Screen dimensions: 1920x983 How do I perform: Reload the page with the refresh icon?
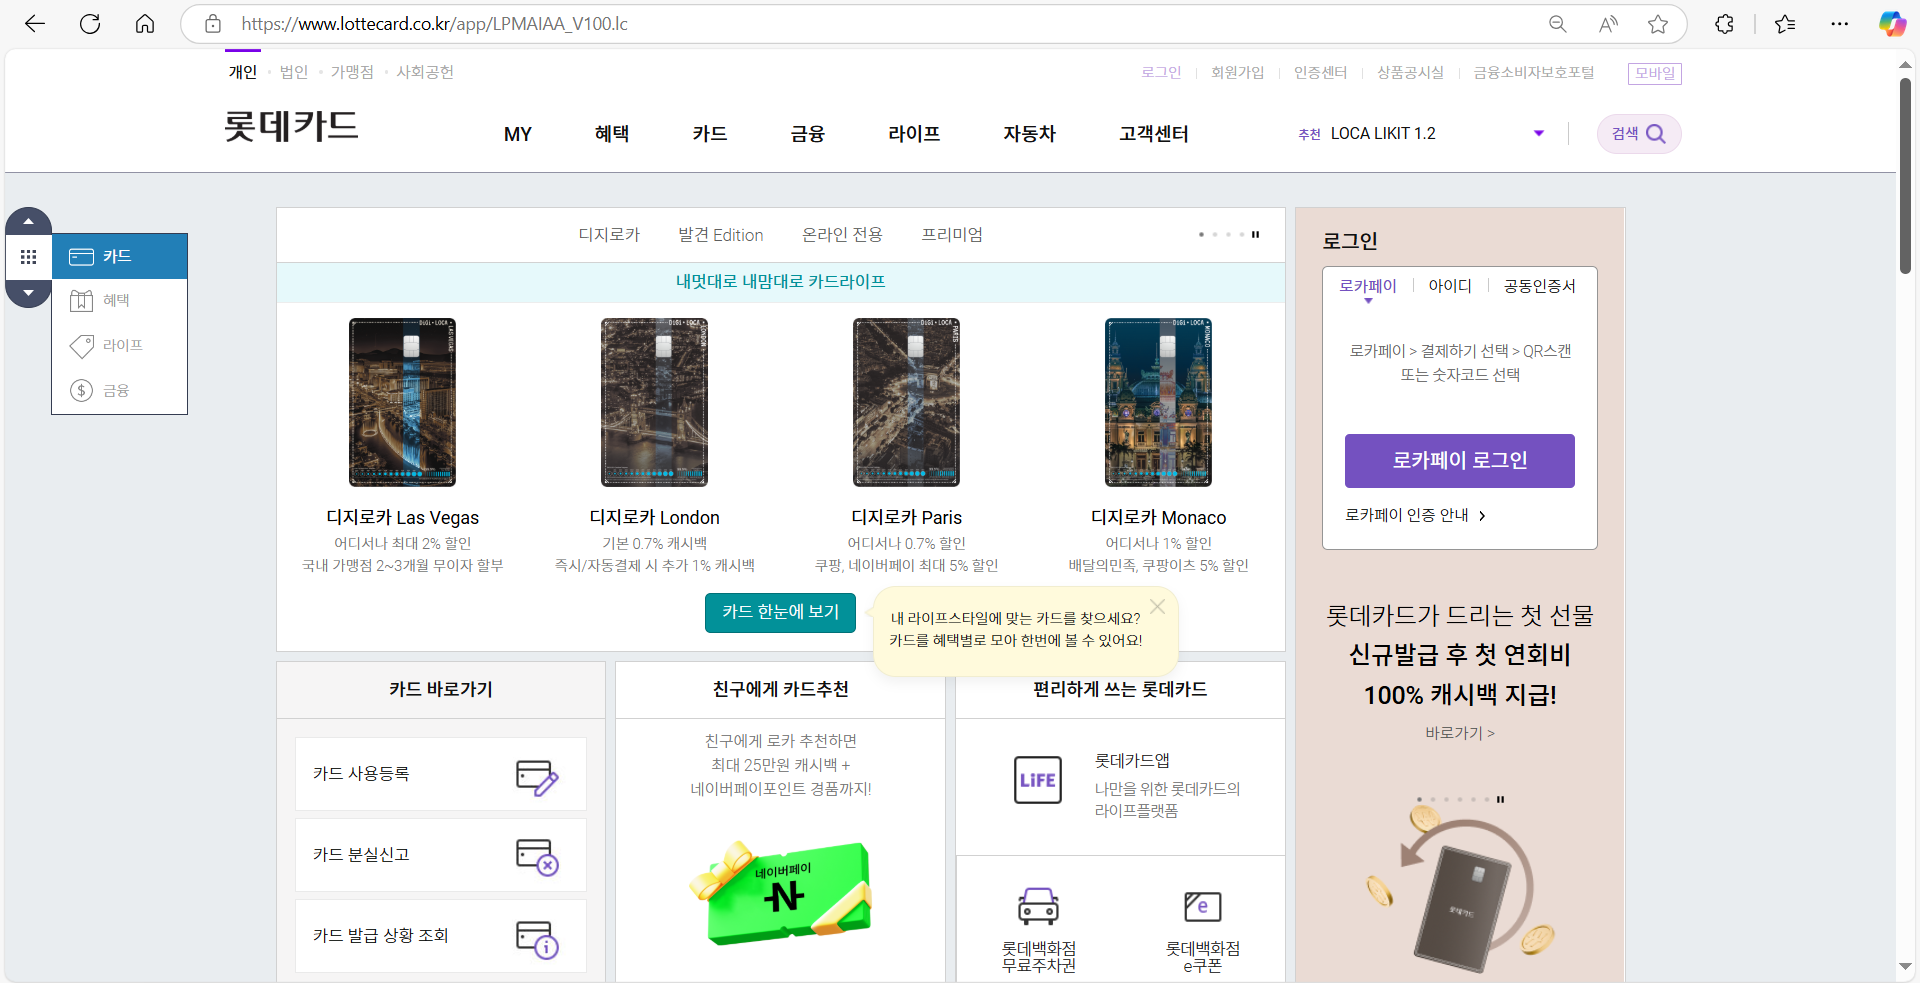[90, 24]
